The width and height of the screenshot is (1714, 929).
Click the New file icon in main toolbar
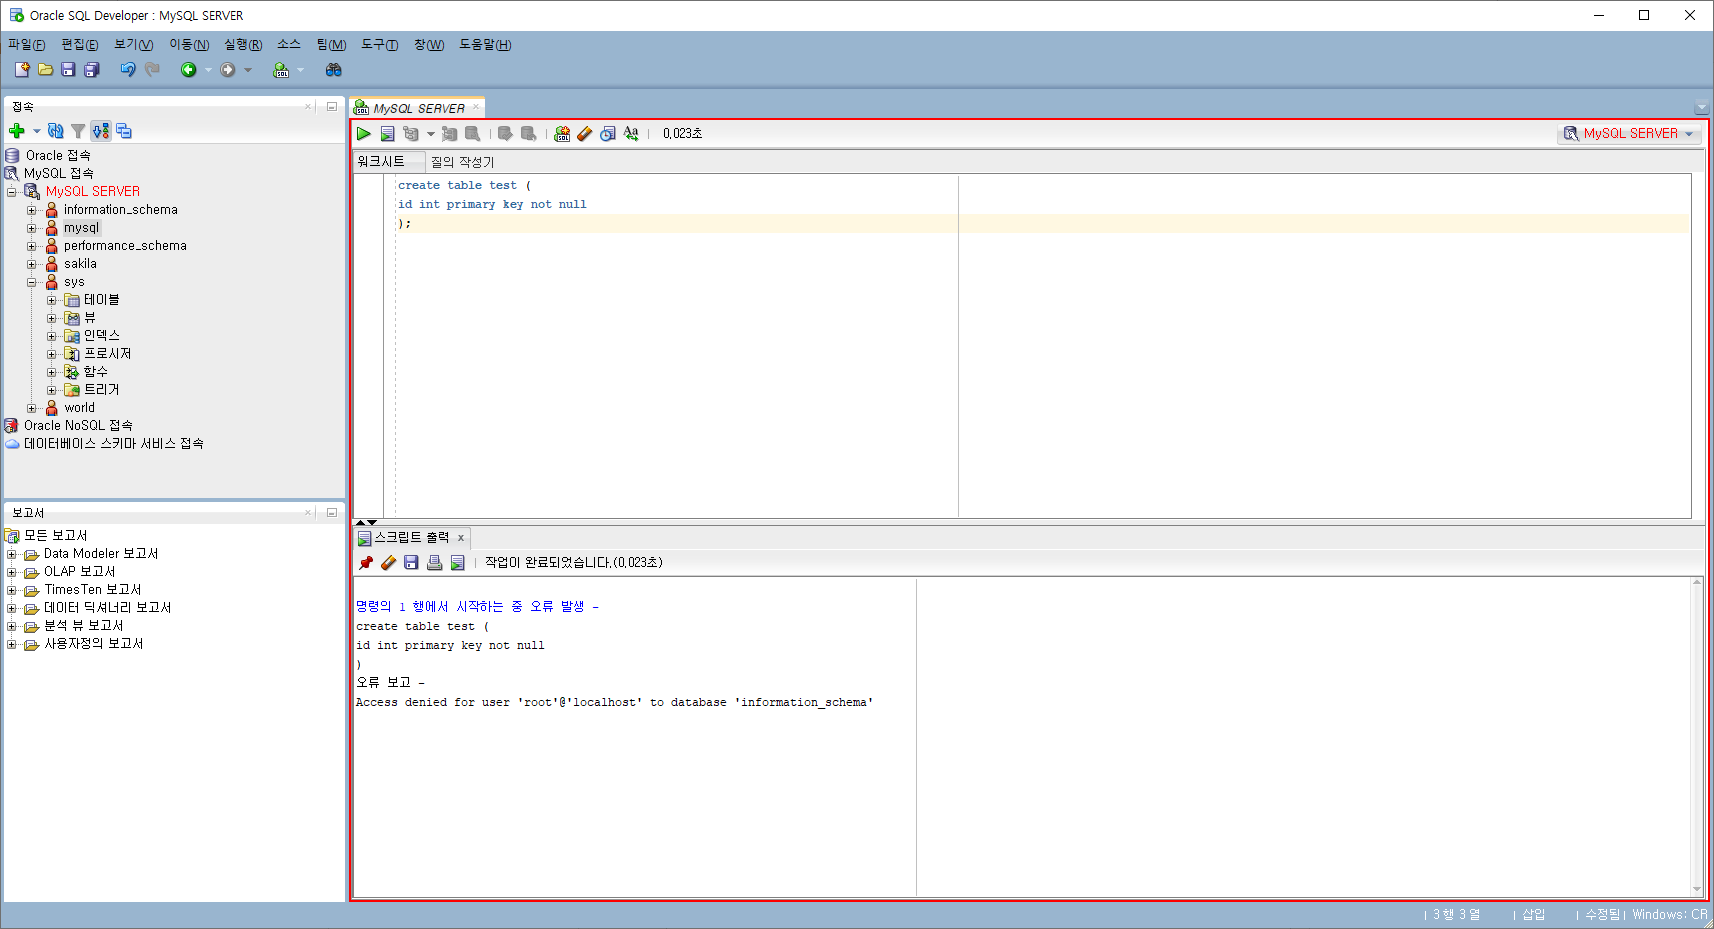click(x=22, y=70)
